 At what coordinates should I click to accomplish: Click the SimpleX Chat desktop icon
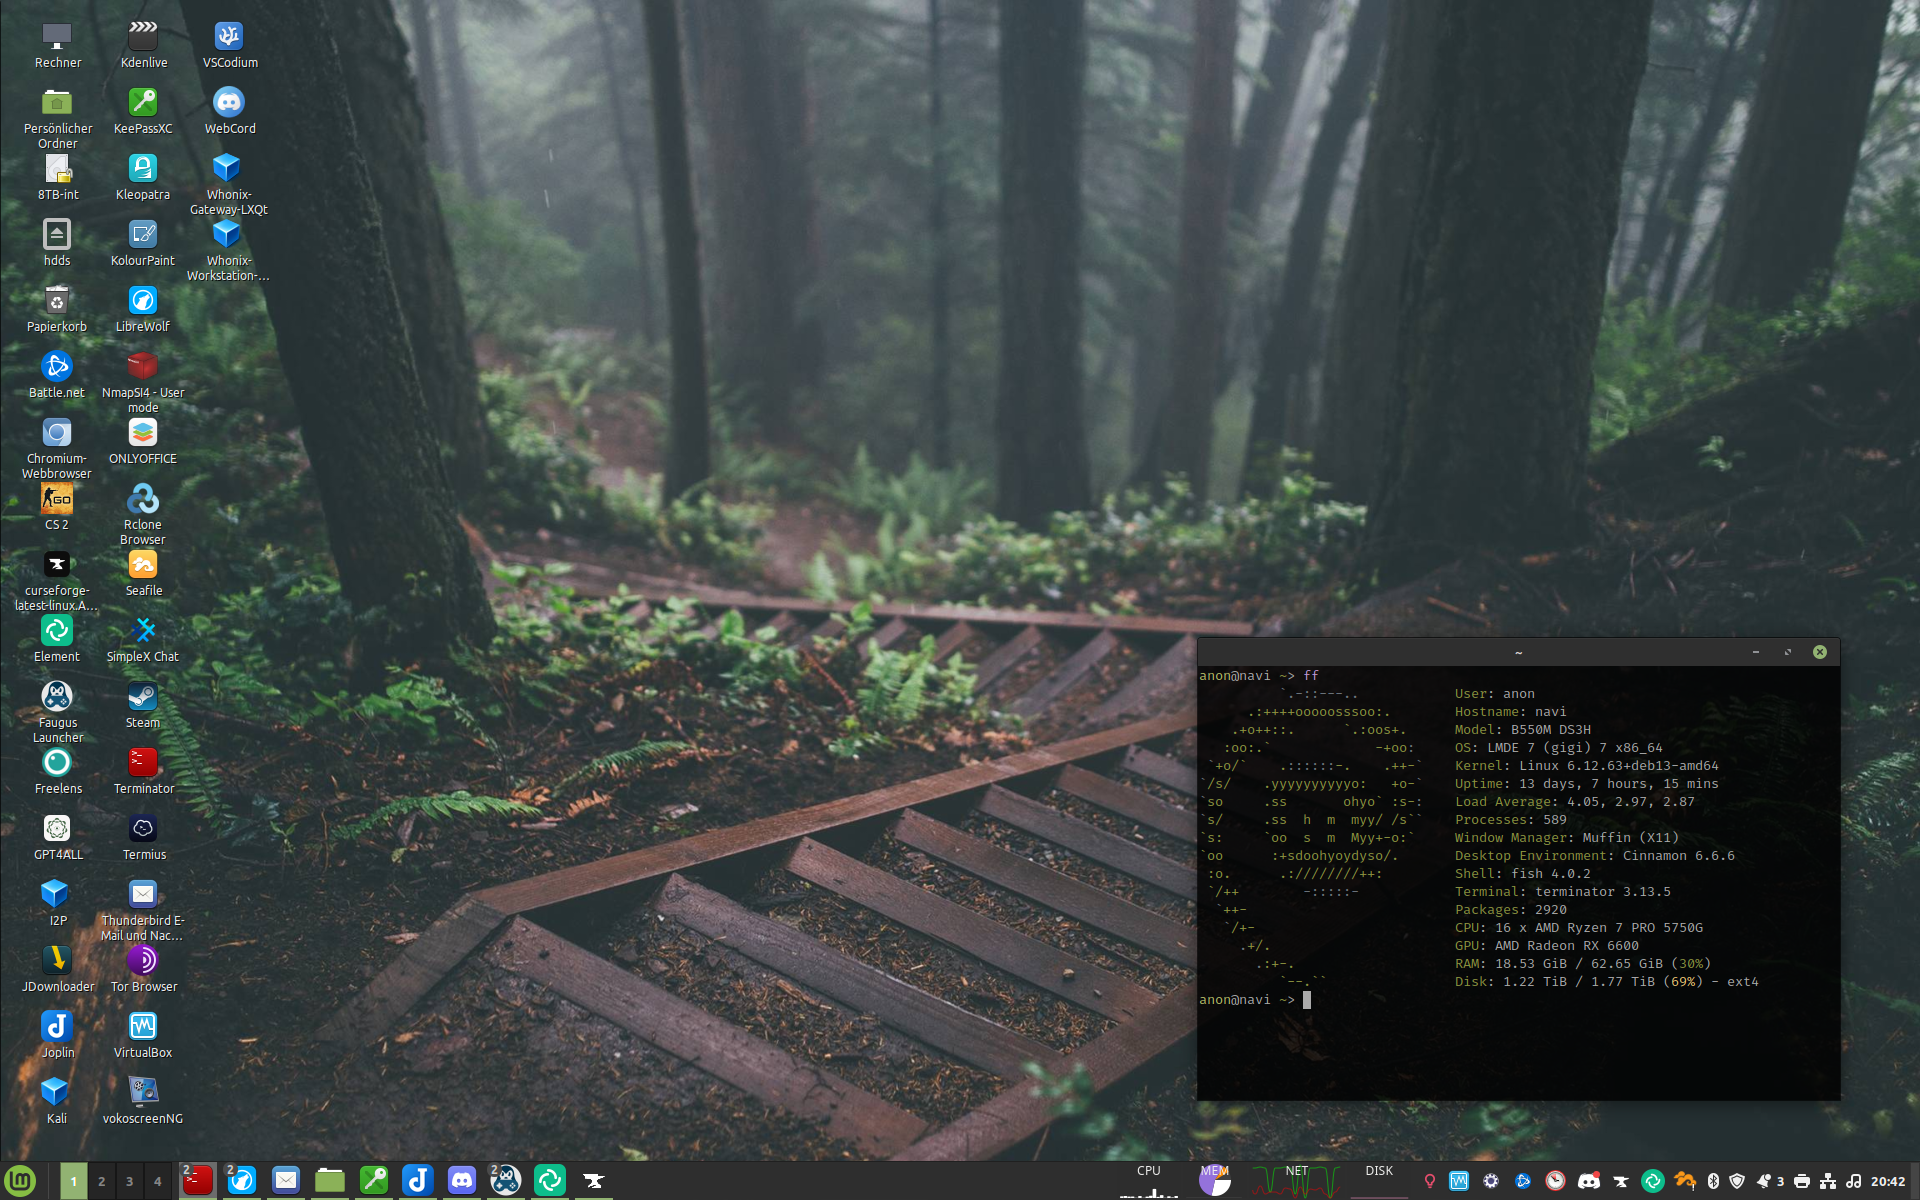[143, 631]
